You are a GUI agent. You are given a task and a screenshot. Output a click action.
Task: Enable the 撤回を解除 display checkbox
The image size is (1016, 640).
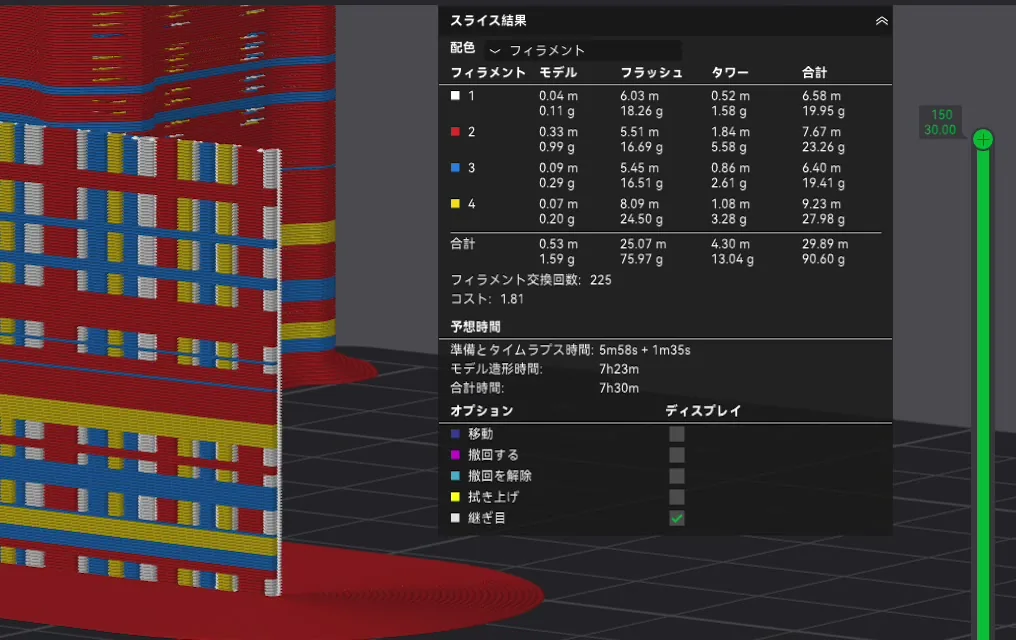tap(676, 476)
